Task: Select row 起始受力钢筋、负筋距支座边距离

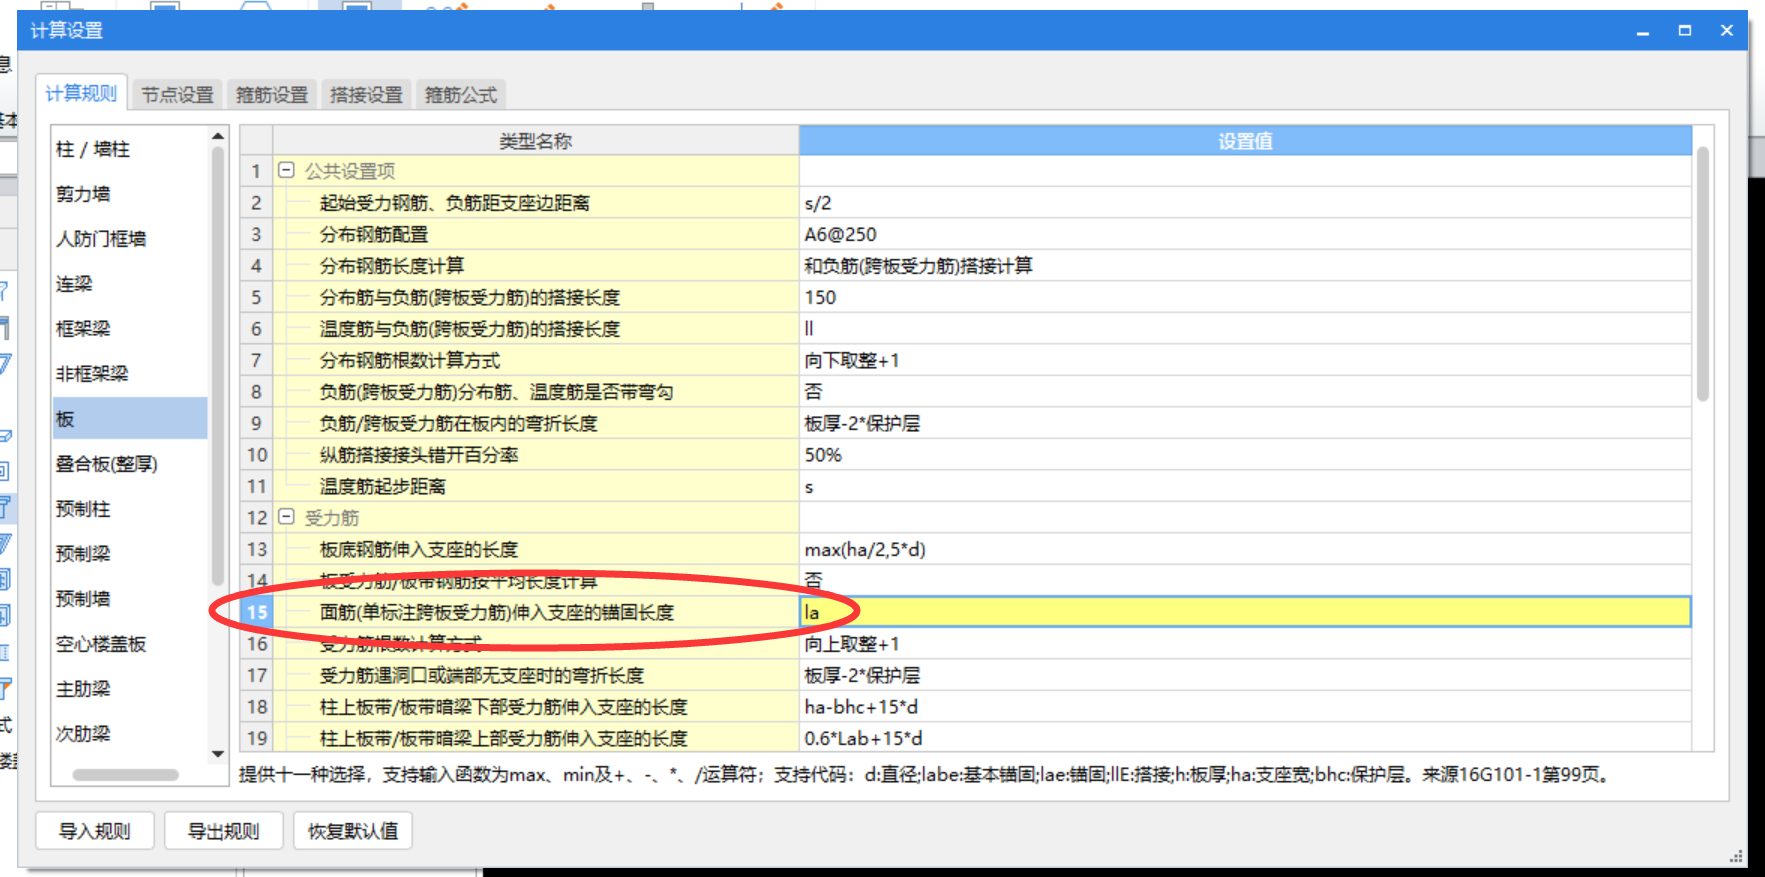Action: [x=536, y=203]
